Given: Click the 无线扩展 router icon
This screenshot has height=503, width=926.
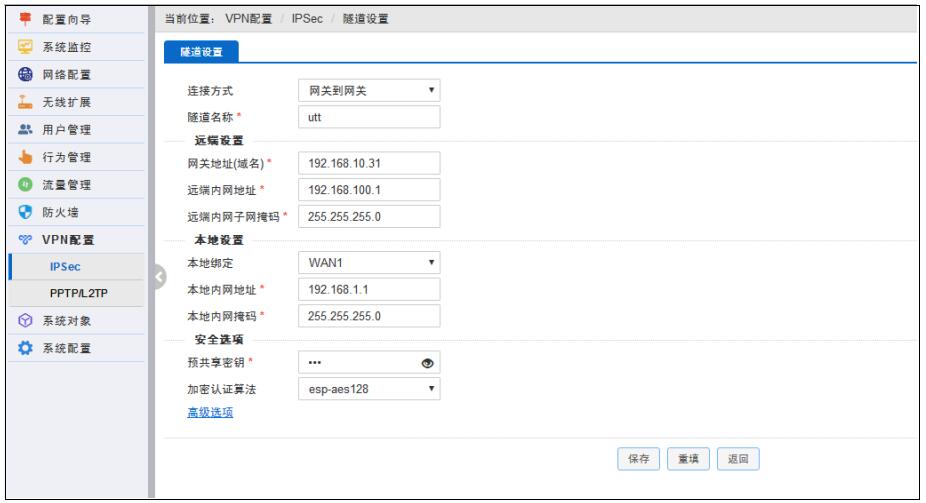Looking at the screenshot, I should (25, 102).
